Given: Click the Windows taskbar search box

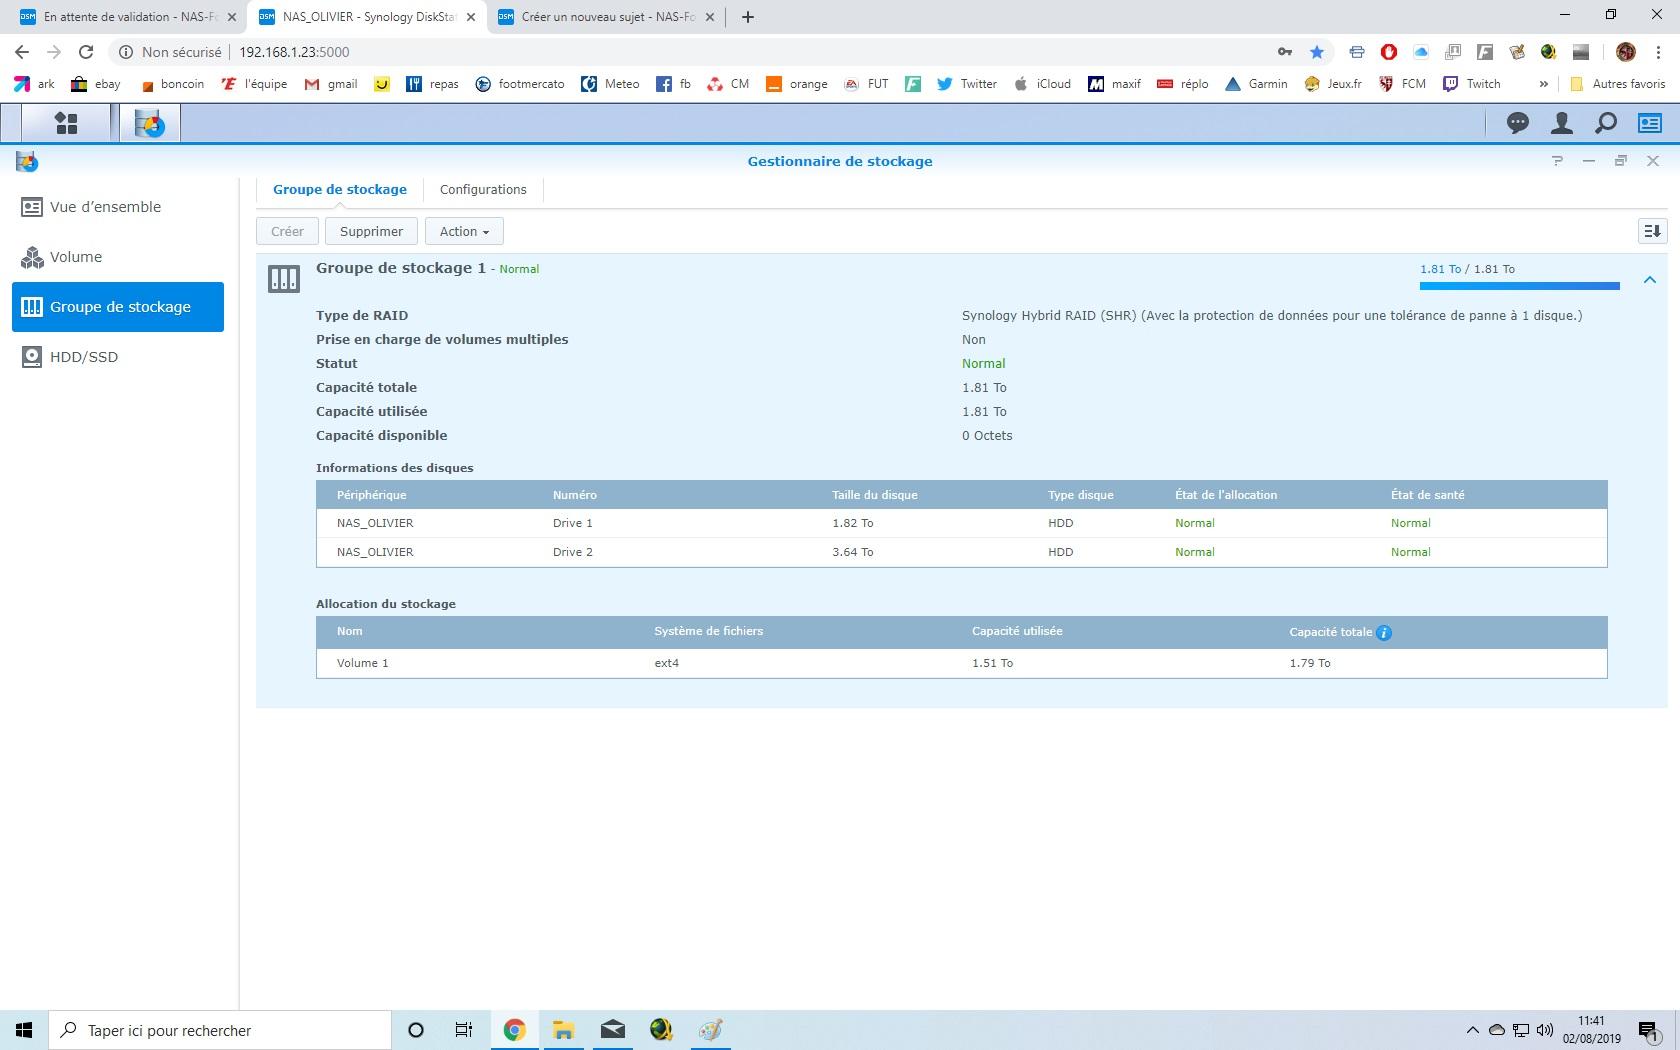Looking at the screenshot, I should tap(220, 1030).
